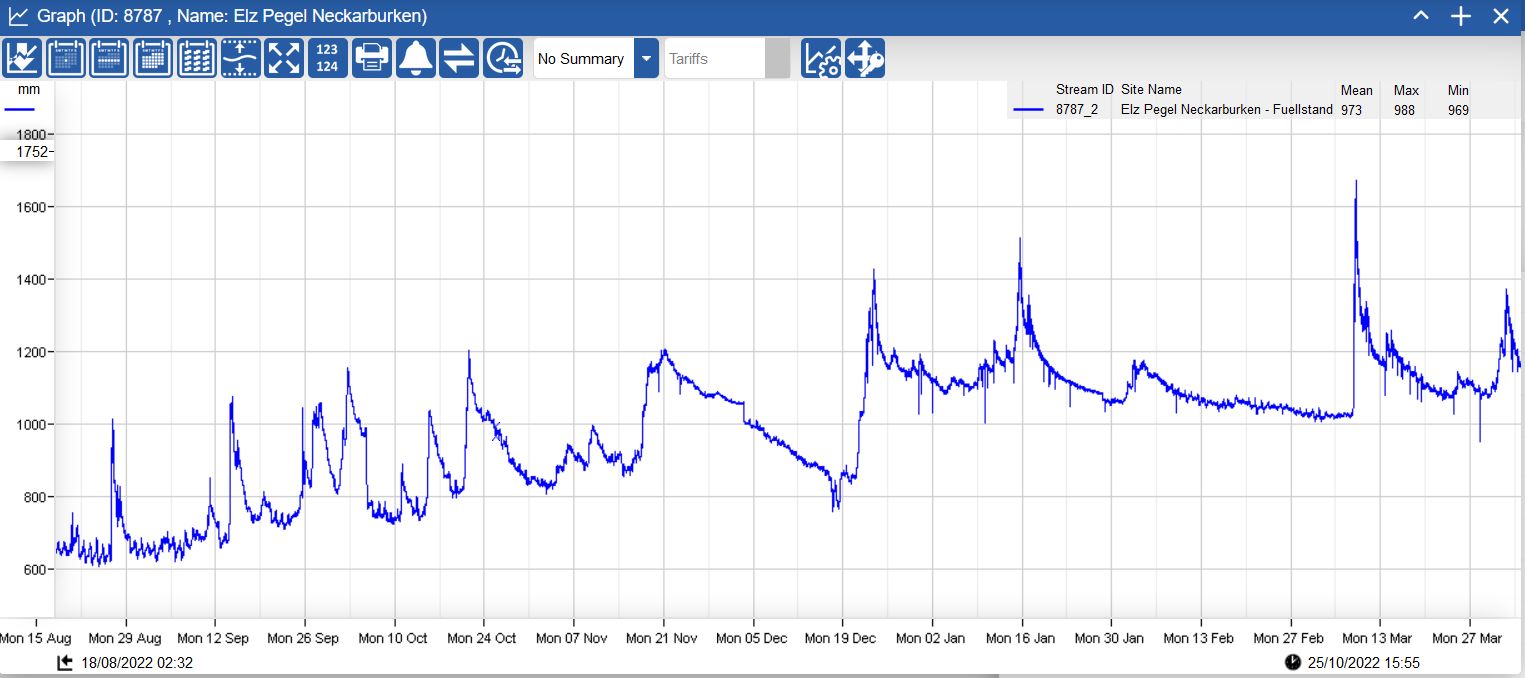Expand the graph to full screen
Screen dimensions: 1525x678
(283, 57)
